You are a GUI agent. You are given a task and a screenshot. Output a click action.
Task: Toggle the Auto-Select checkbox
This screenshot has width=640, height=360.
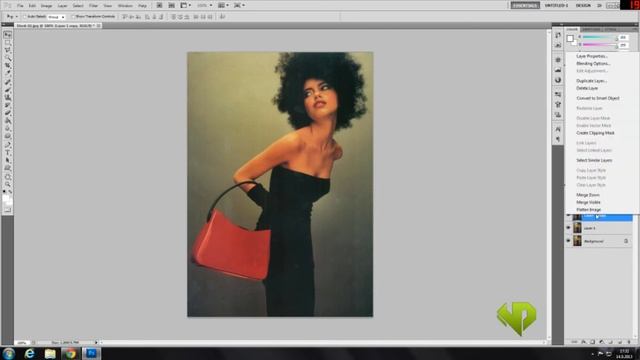[24, 17]
